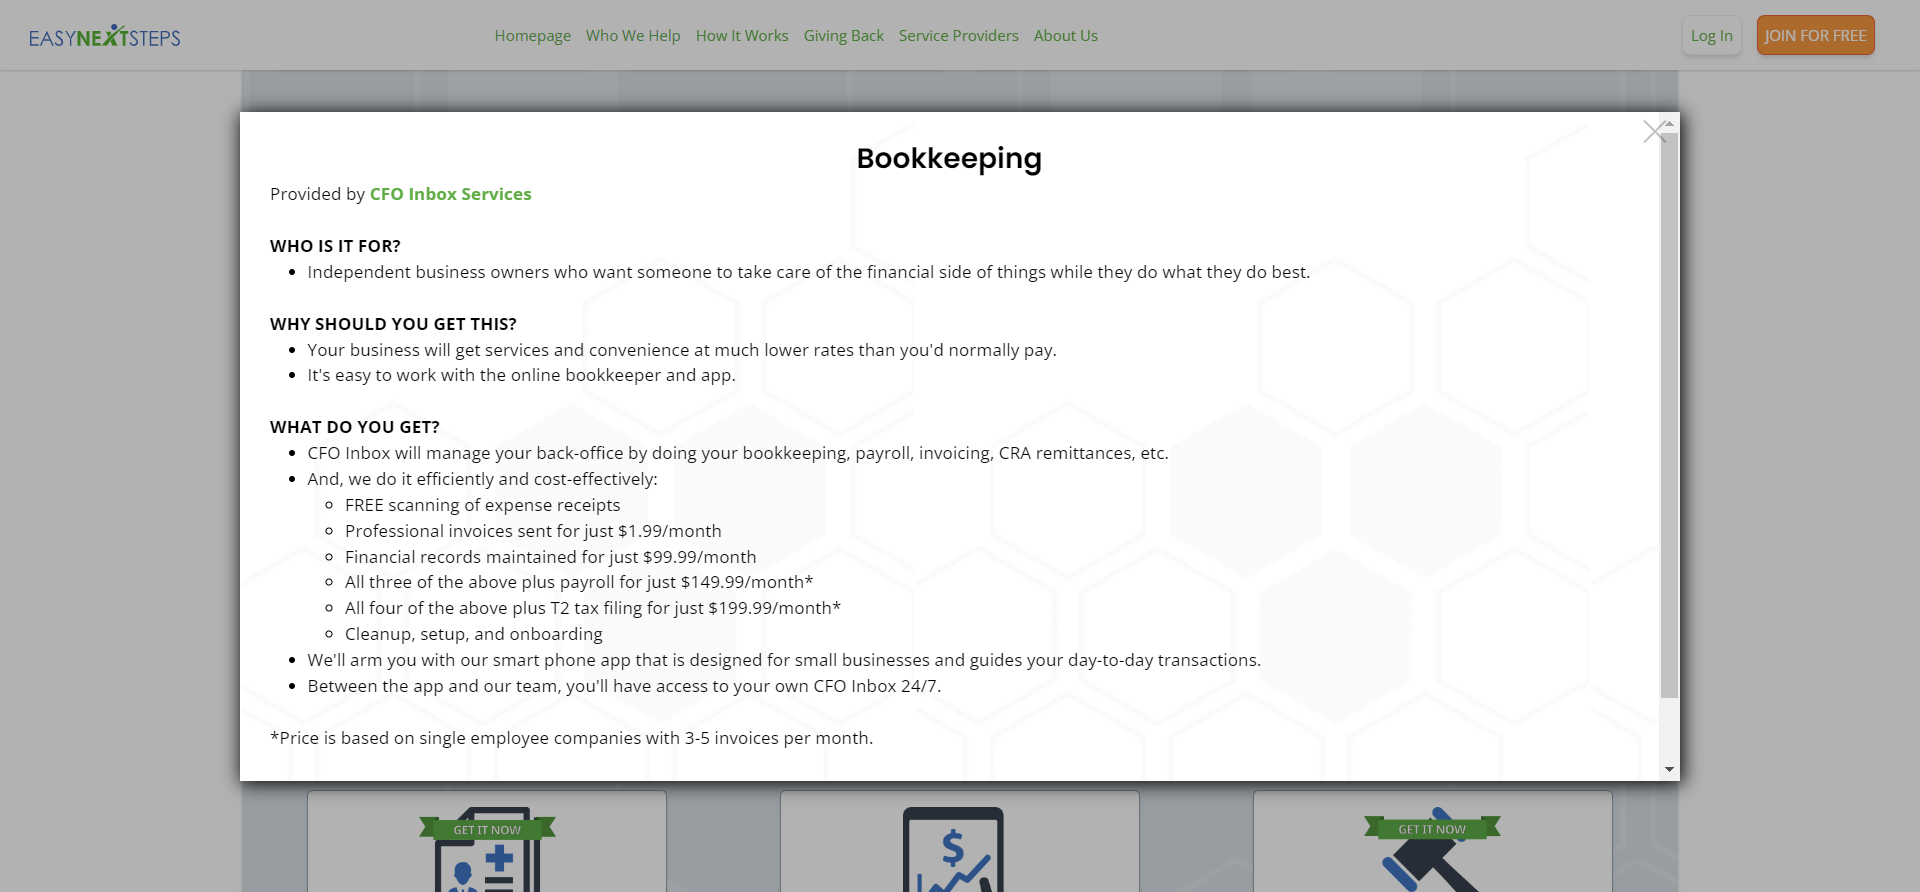This screenshot has height=892, width=1920.
Task: Click the EasyNextSteps logo
Action: [105, 36]
